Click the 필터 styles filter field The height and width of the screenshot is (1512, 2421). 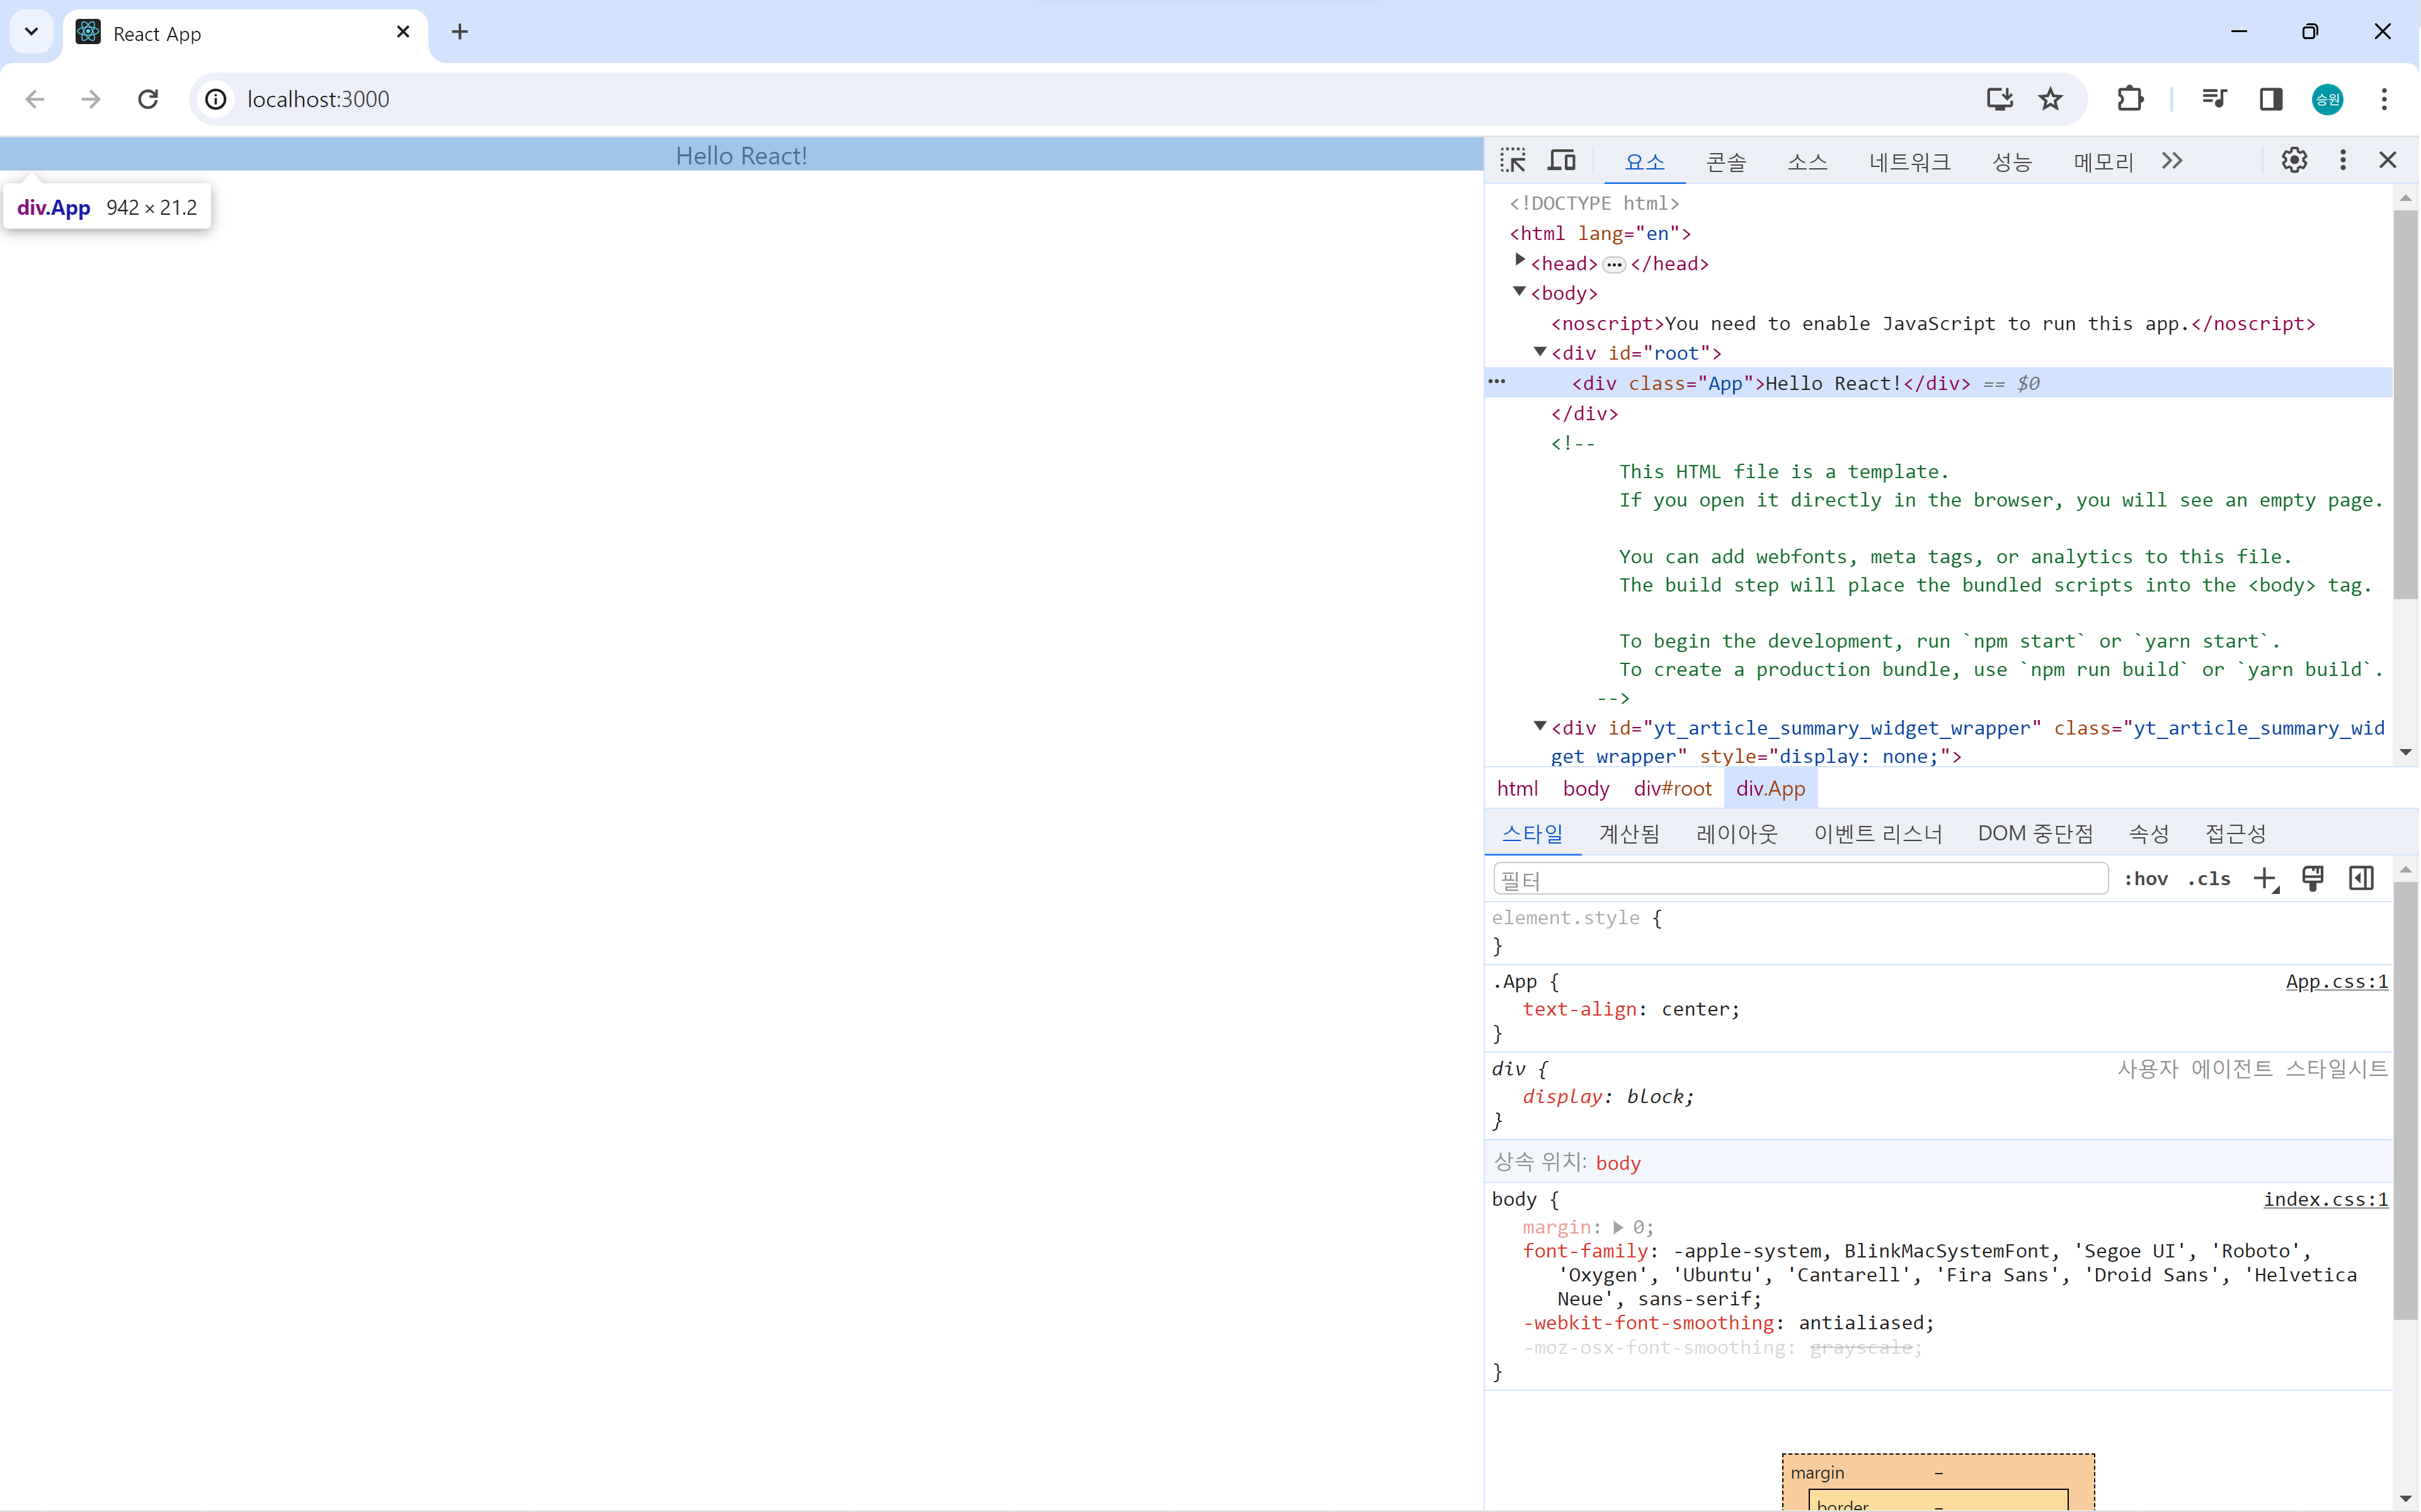click(x=1800, y=879)
